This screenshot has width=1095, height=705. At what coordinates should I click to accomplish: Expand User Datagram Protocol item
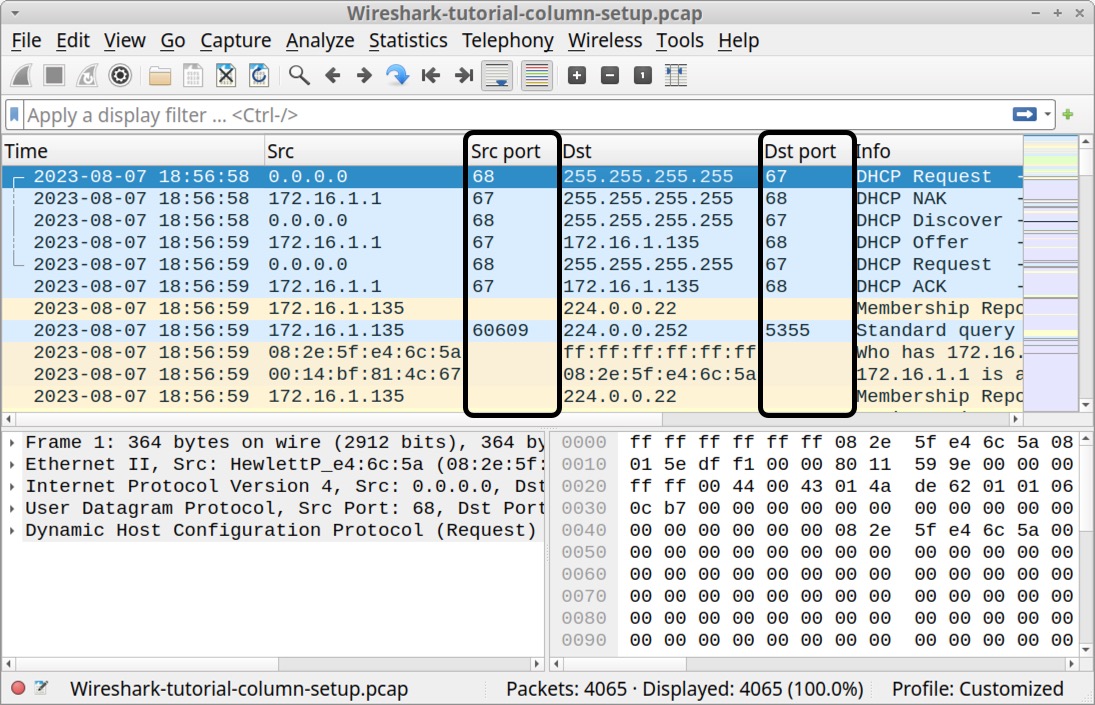pos(12,508)
